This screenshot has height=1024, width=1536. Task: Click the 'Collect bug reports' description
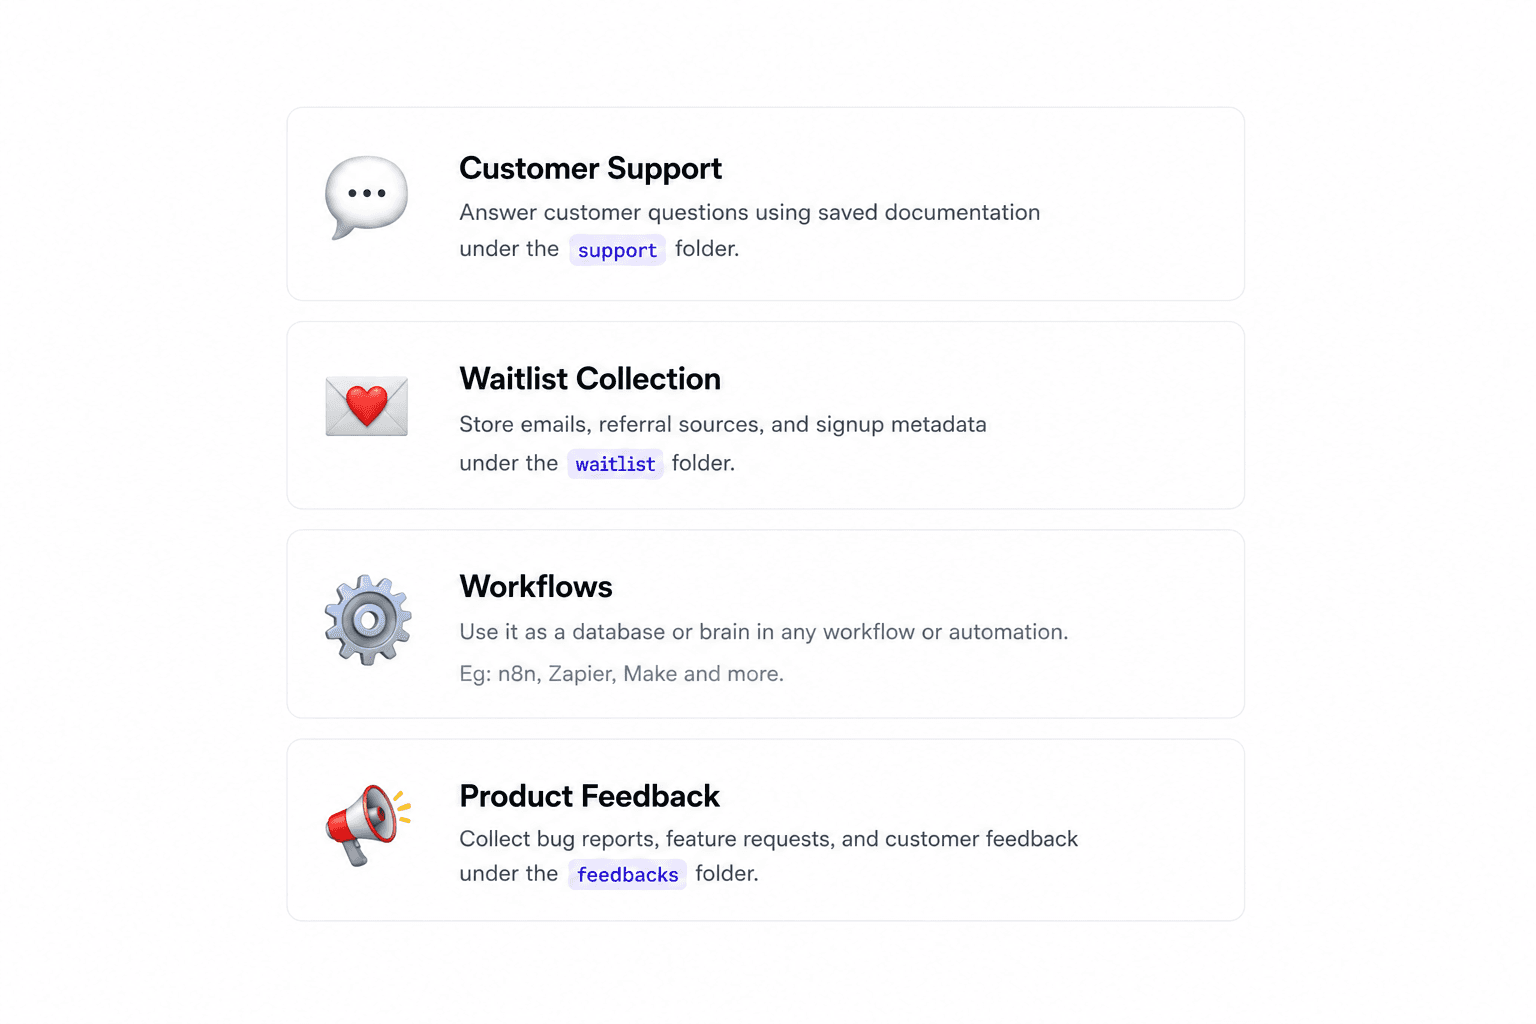click(768, 857)
